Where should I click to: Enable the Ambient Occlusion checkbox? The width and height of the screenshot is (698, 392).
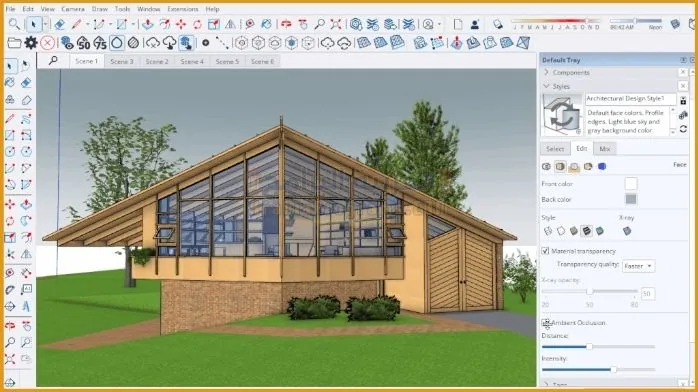[x=545, y=323]
